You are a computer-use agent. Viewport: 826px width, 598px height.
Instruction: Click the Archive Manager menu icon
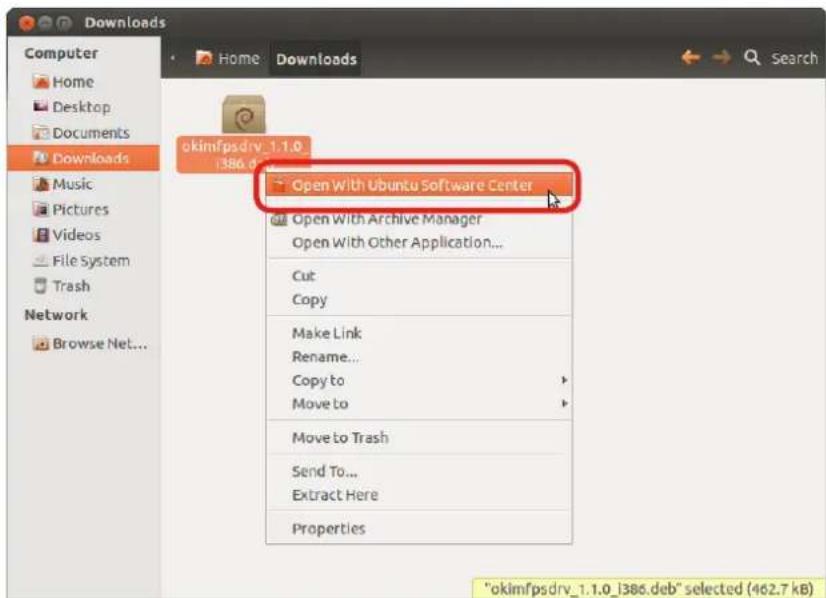pos(279,219)
